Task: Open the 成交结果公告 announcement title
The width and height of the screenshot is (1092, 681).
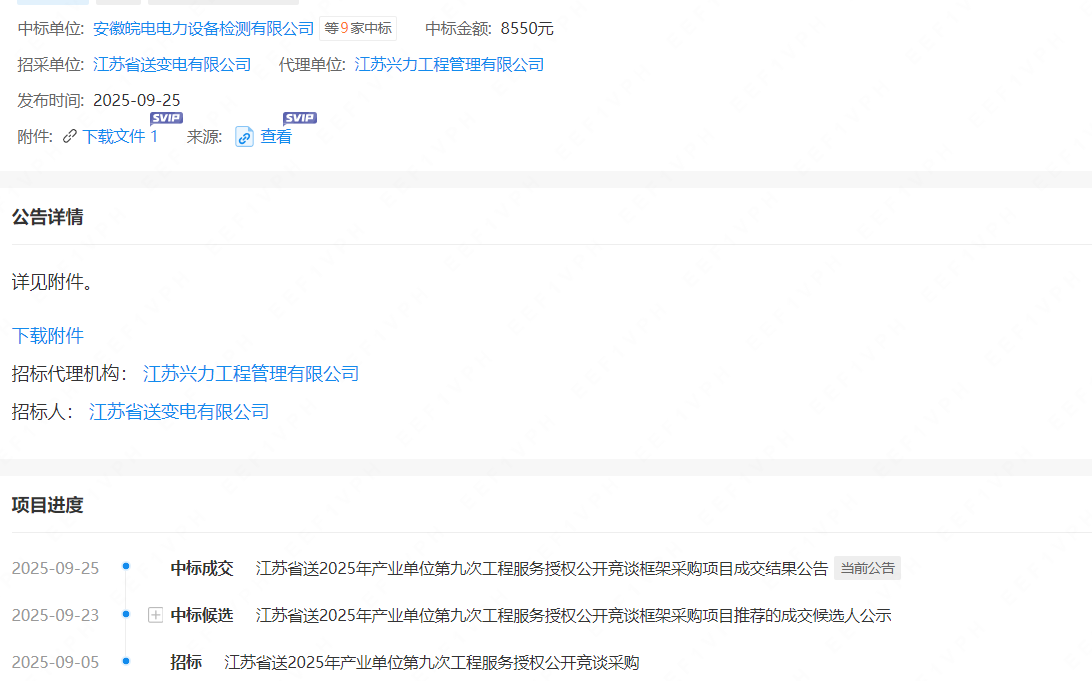Action: point(542,568)
